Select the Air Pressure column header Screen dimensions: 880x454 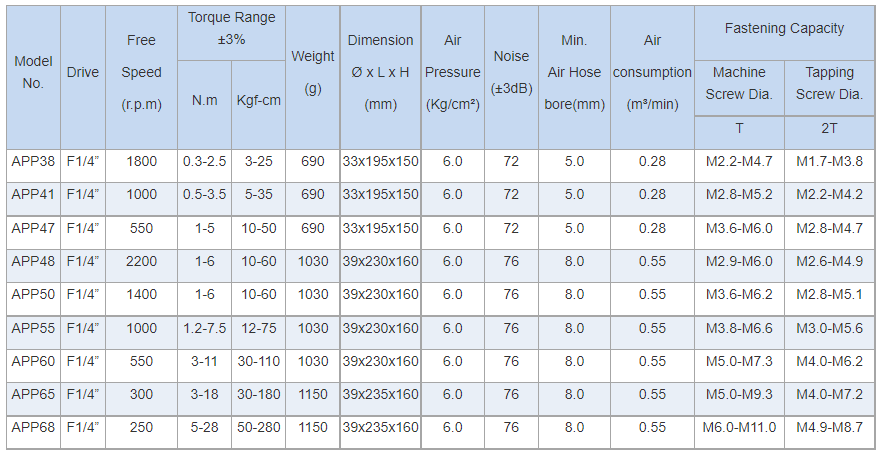tap(453, 73)
